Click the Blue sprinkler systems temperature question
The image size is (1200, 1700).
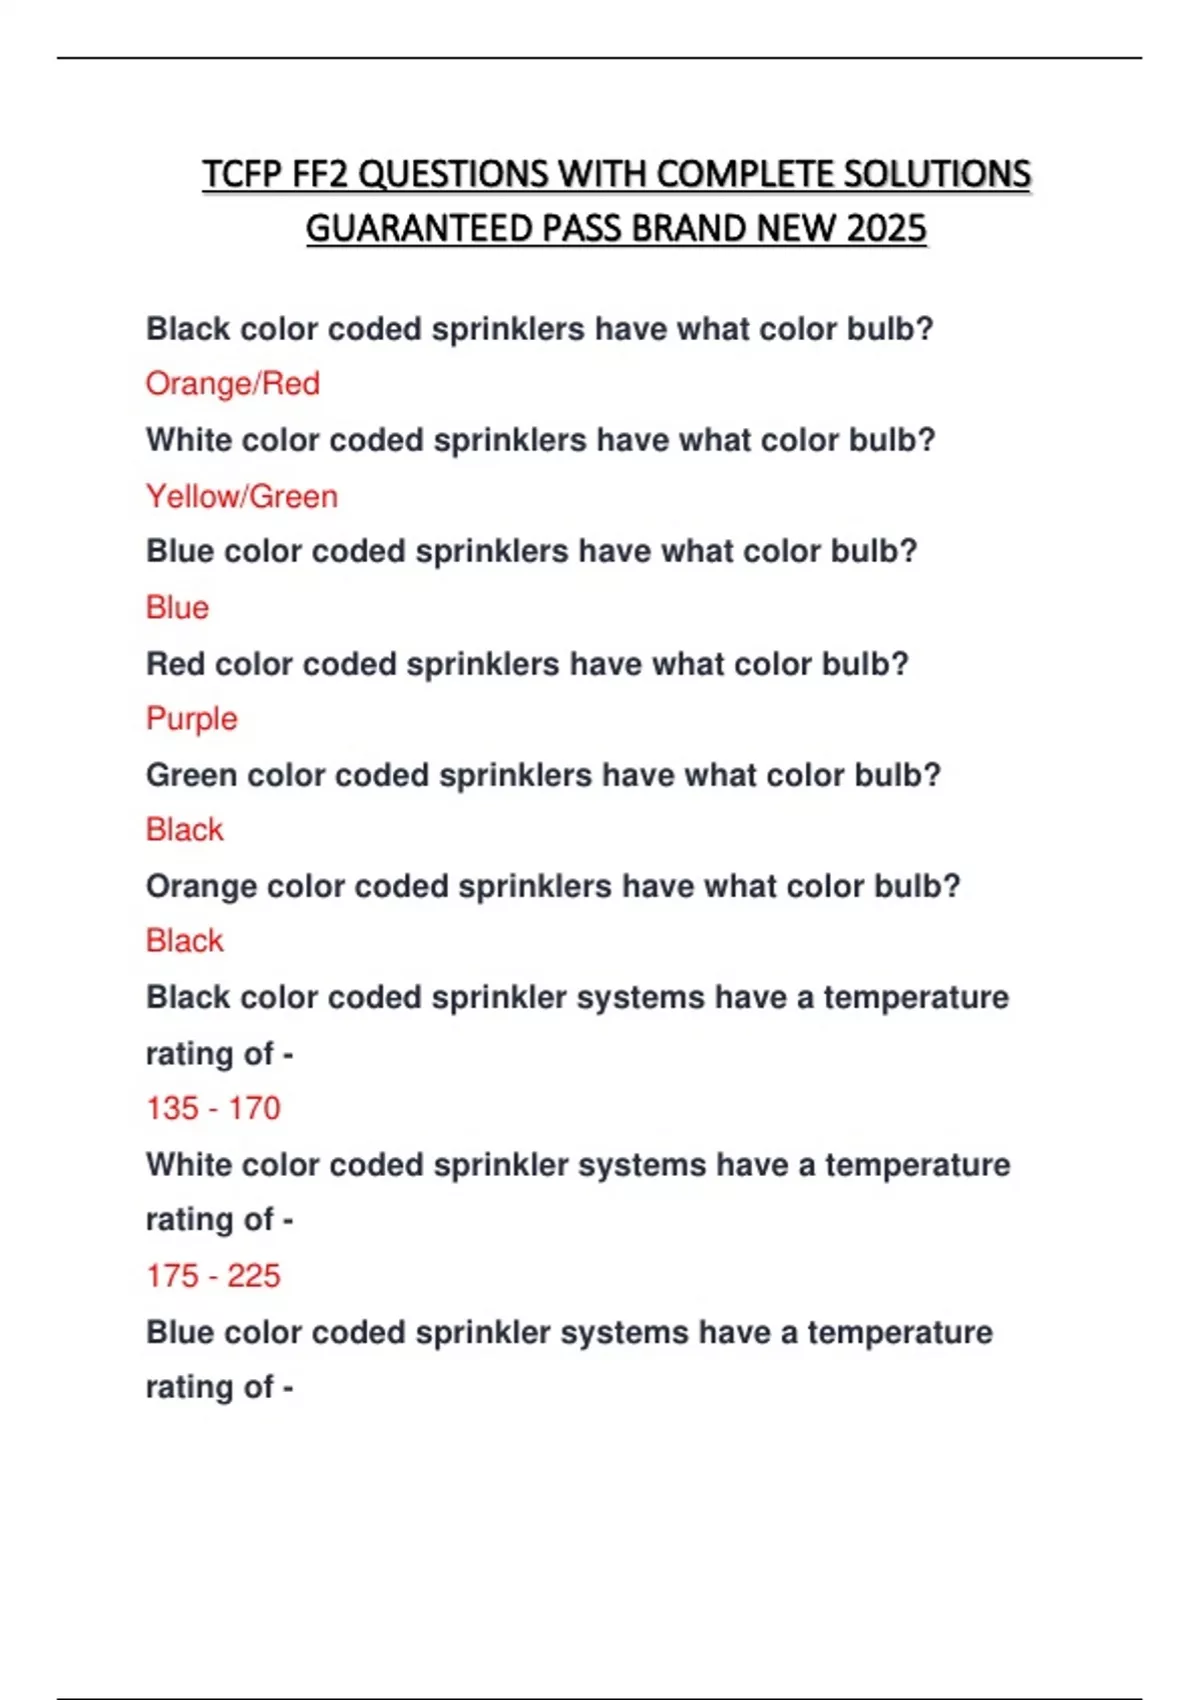569,1360
